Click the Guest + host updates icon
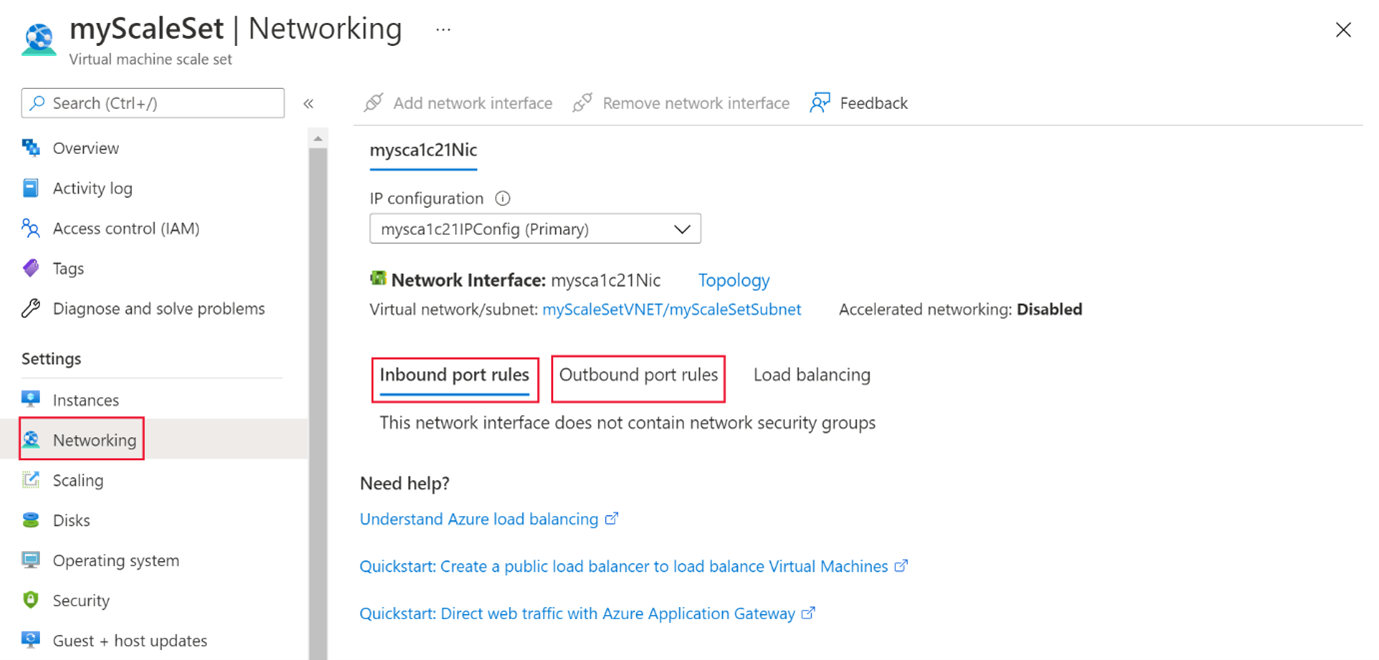 pos(31,640)
